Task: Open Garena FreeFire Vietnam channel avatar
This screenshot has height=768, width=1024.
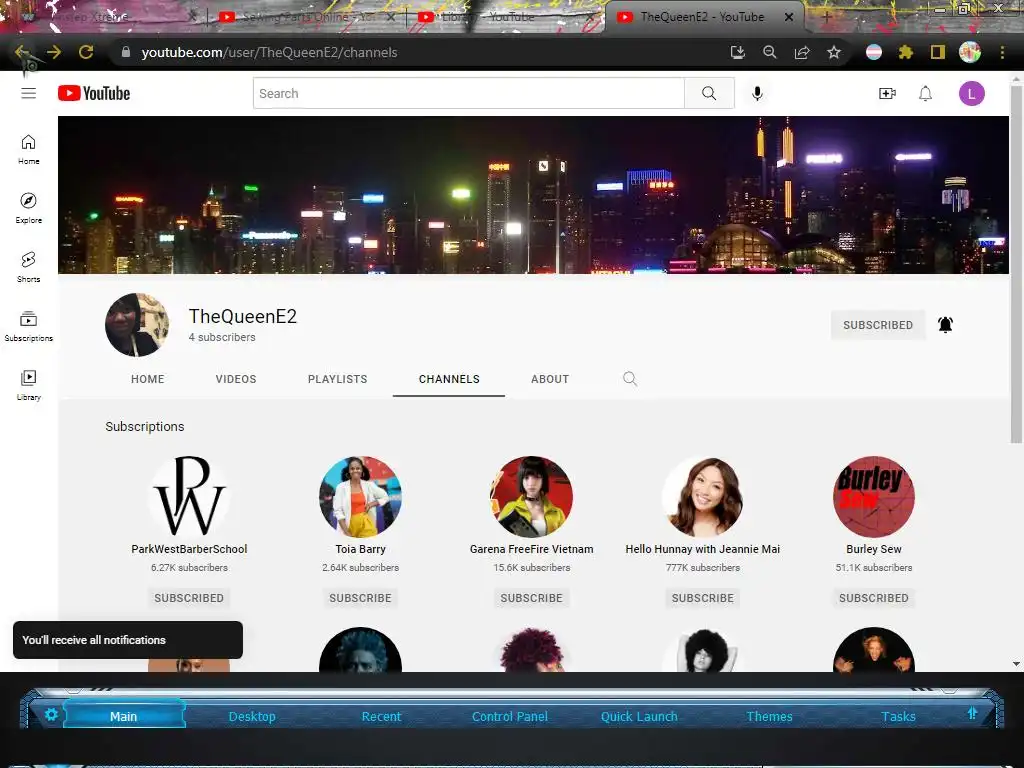Action: click(532, 497)
